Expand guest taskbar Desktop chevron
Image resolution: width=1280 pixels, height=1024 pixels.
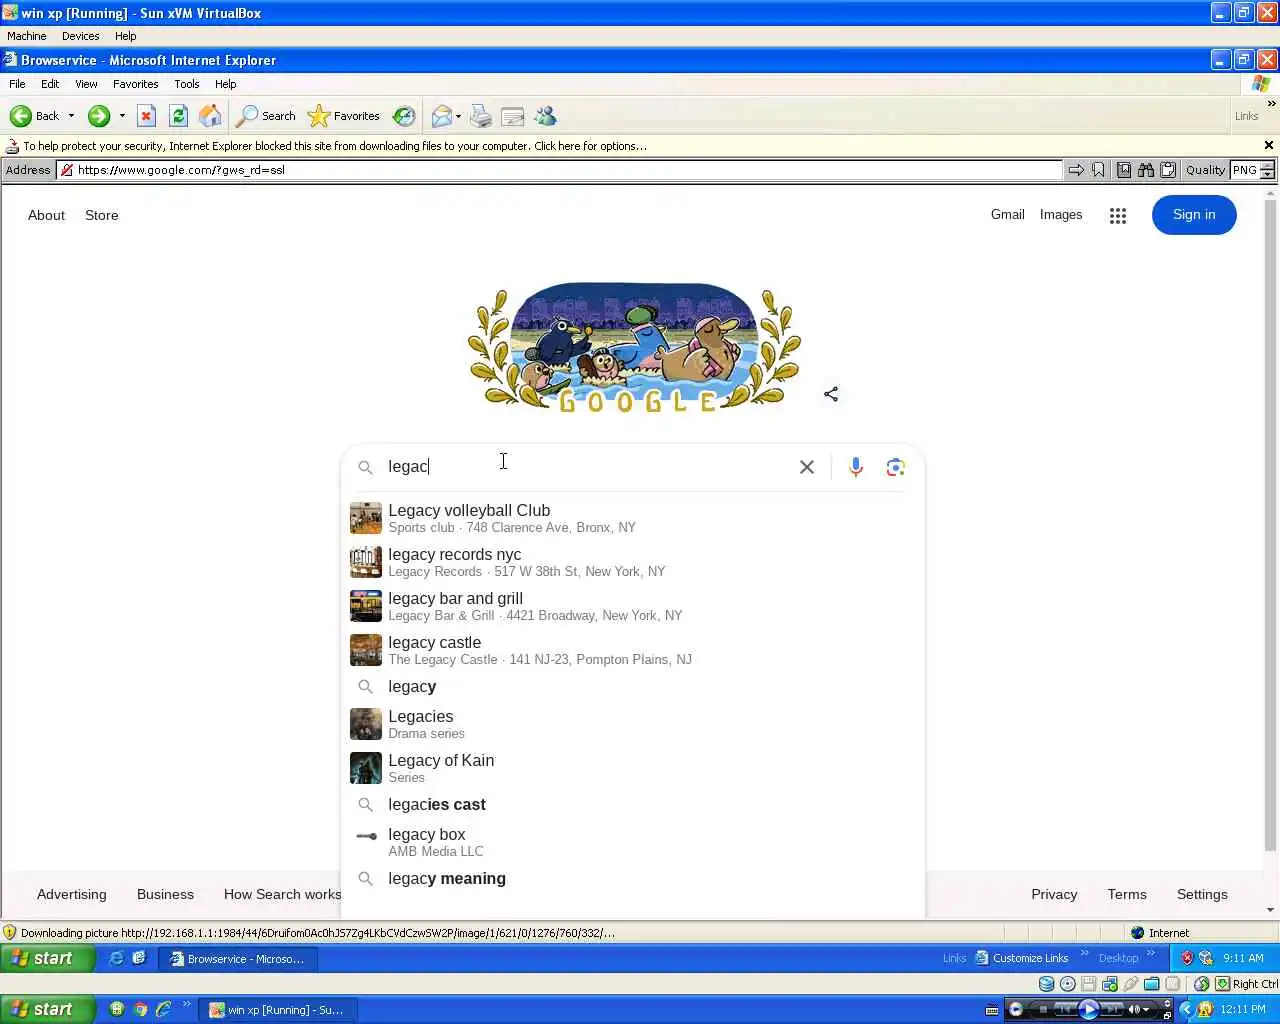pyautogui.click(x=1151, y=953)
